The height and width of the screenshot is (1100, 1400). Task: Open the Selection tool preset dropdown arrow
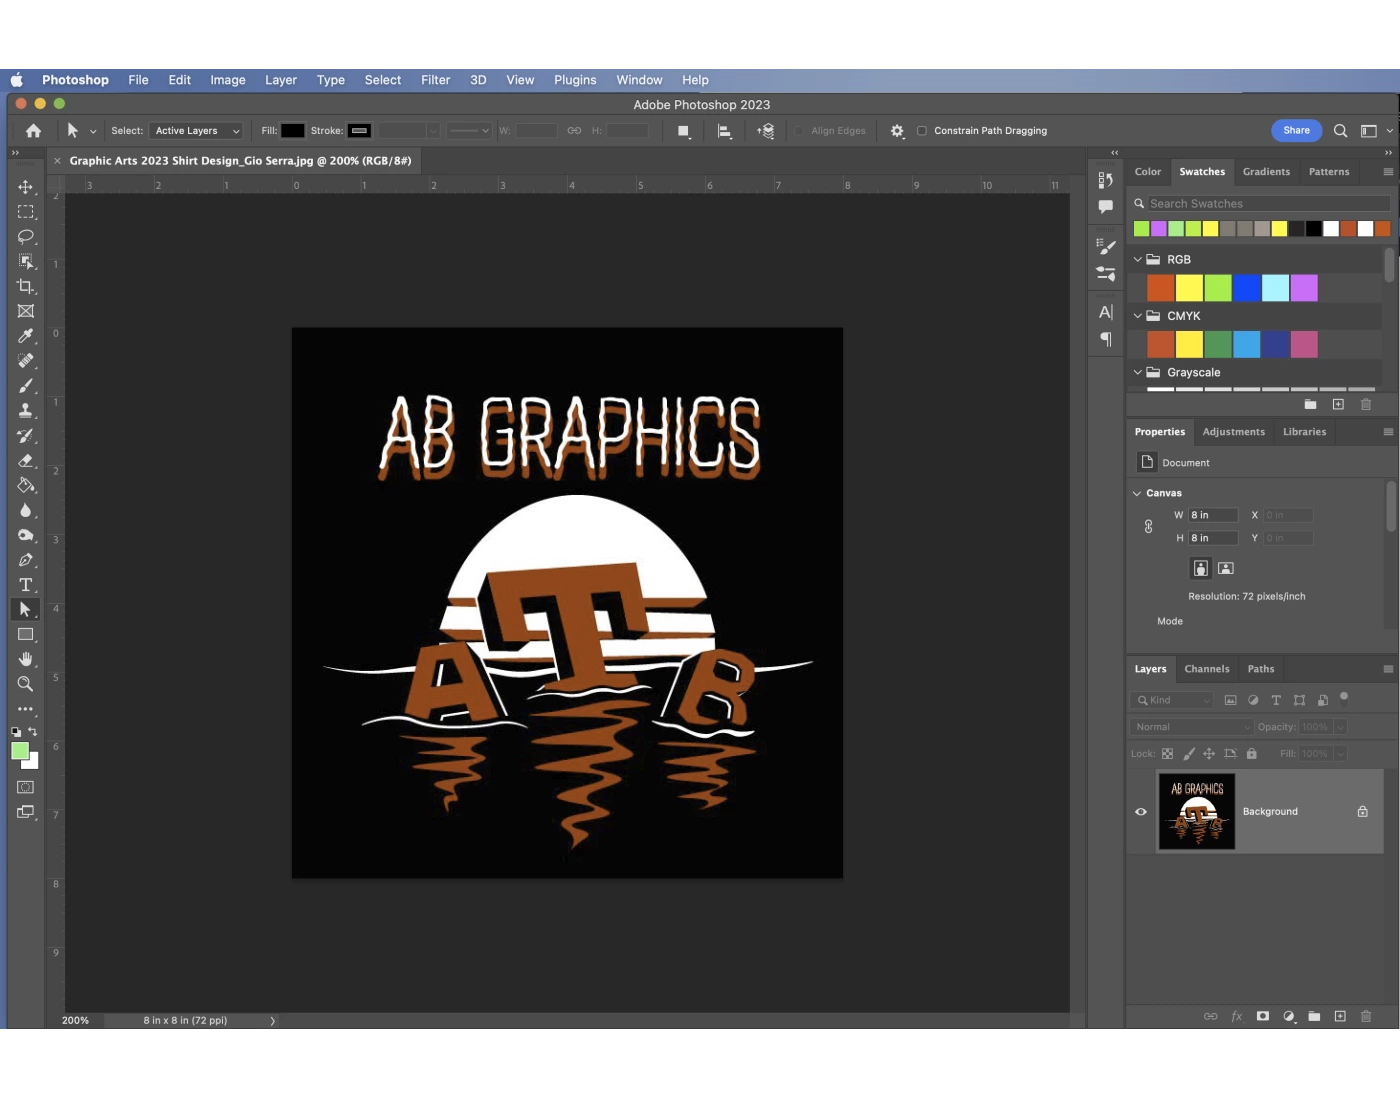93,131
